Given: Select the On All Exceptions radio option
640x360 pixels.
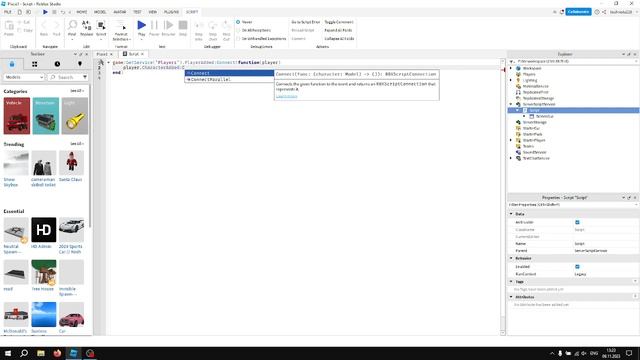Looking at the screenshot, I should coord(238,30).
